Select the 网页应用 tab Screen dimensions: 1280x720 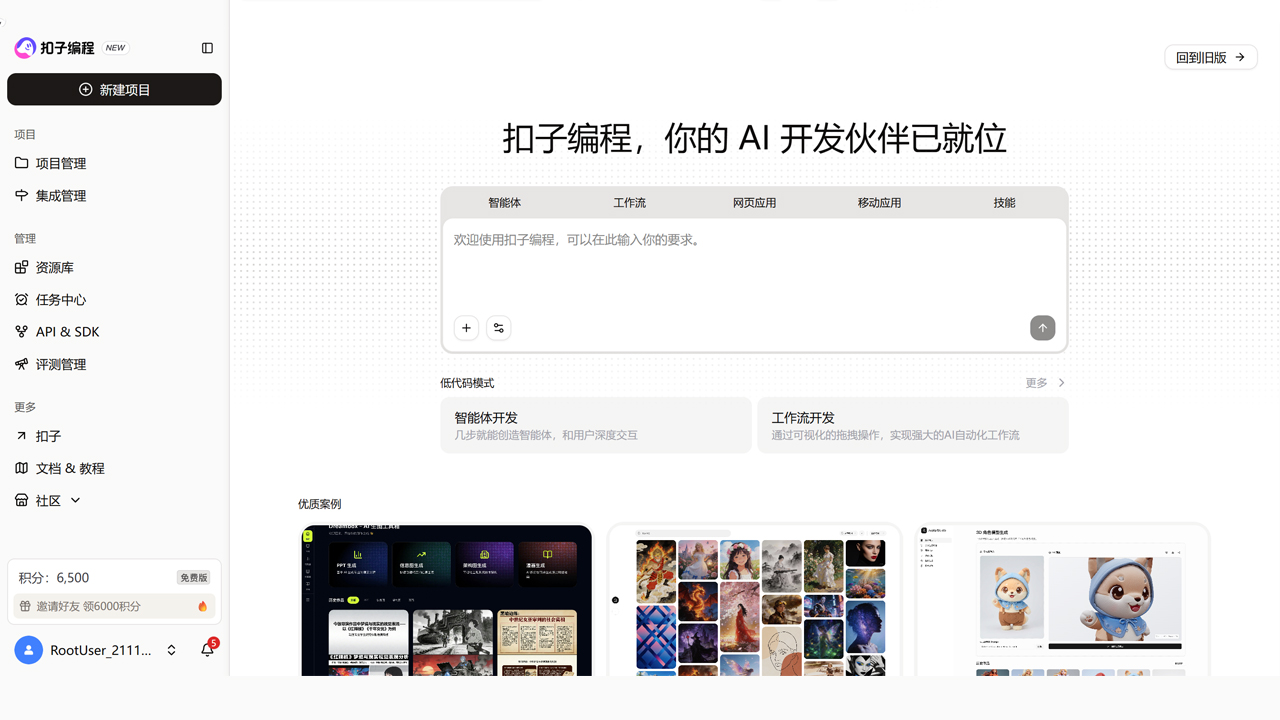tap(755, 203)
